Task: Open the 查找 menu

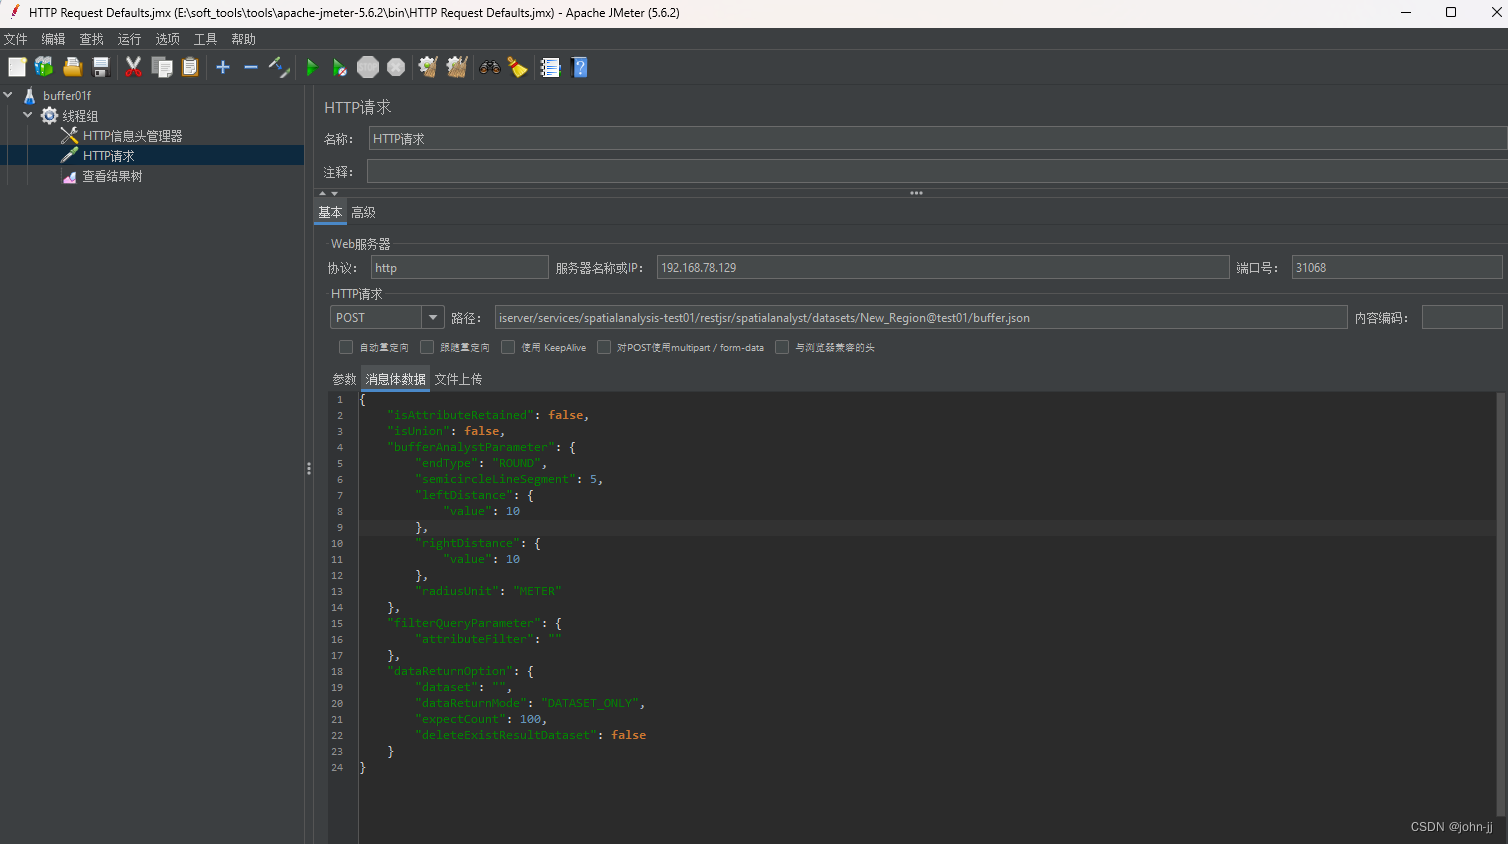Action: [92, 39]
